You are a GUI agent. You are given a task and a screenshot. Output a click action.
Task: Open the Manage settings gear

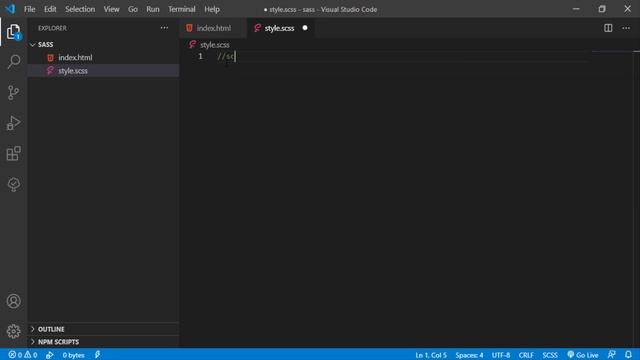coord(13,331)
